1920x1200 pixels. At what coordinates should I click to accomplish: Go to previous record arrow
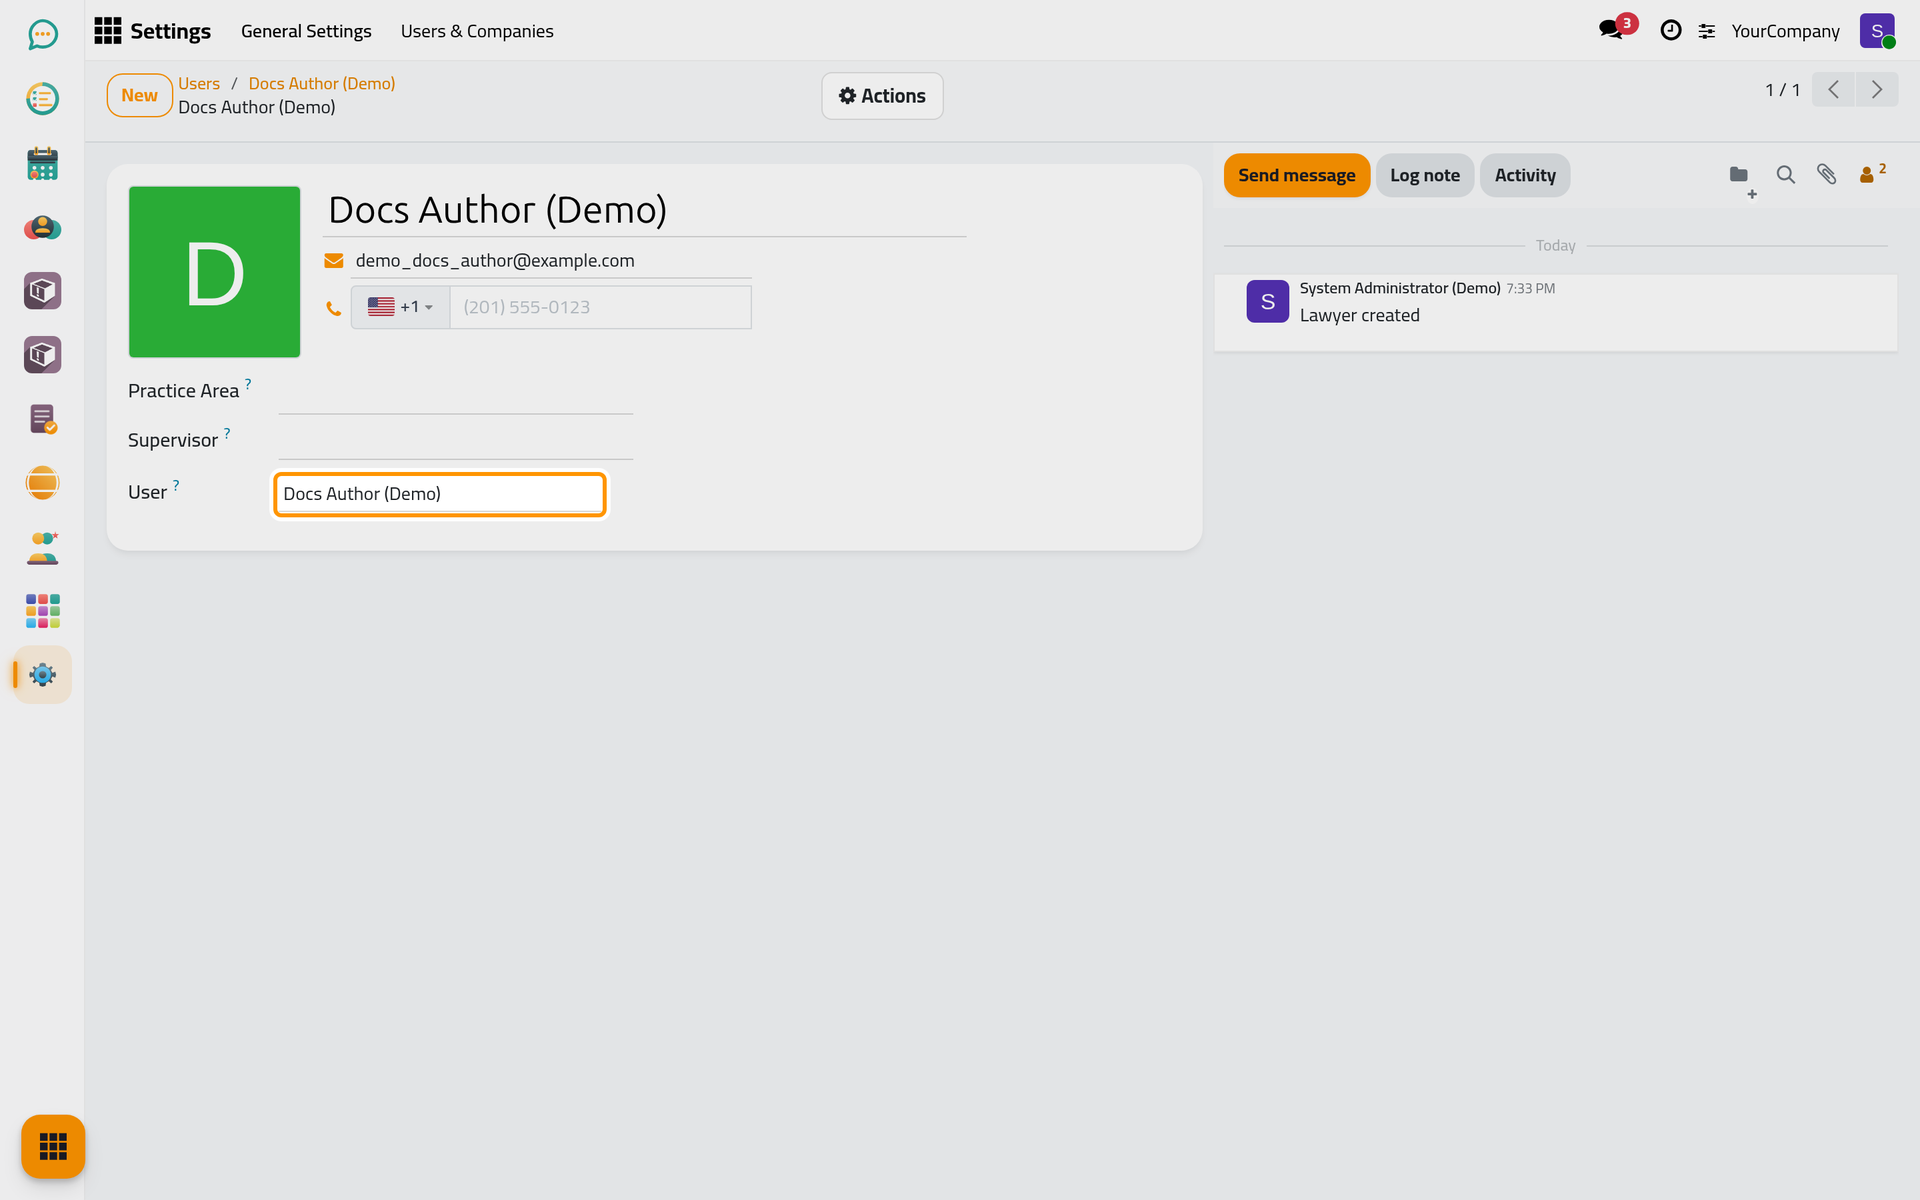[1833, 90]
